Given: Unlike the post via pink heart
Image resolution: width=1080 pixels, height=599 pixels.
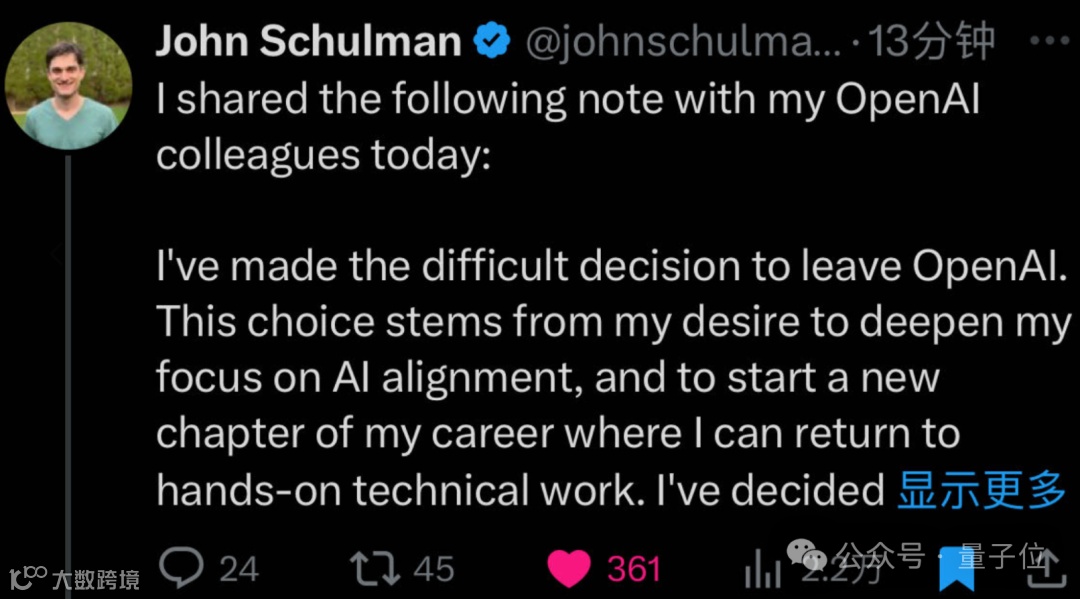Looking at the screenshot, I should [x=570, y=568].
